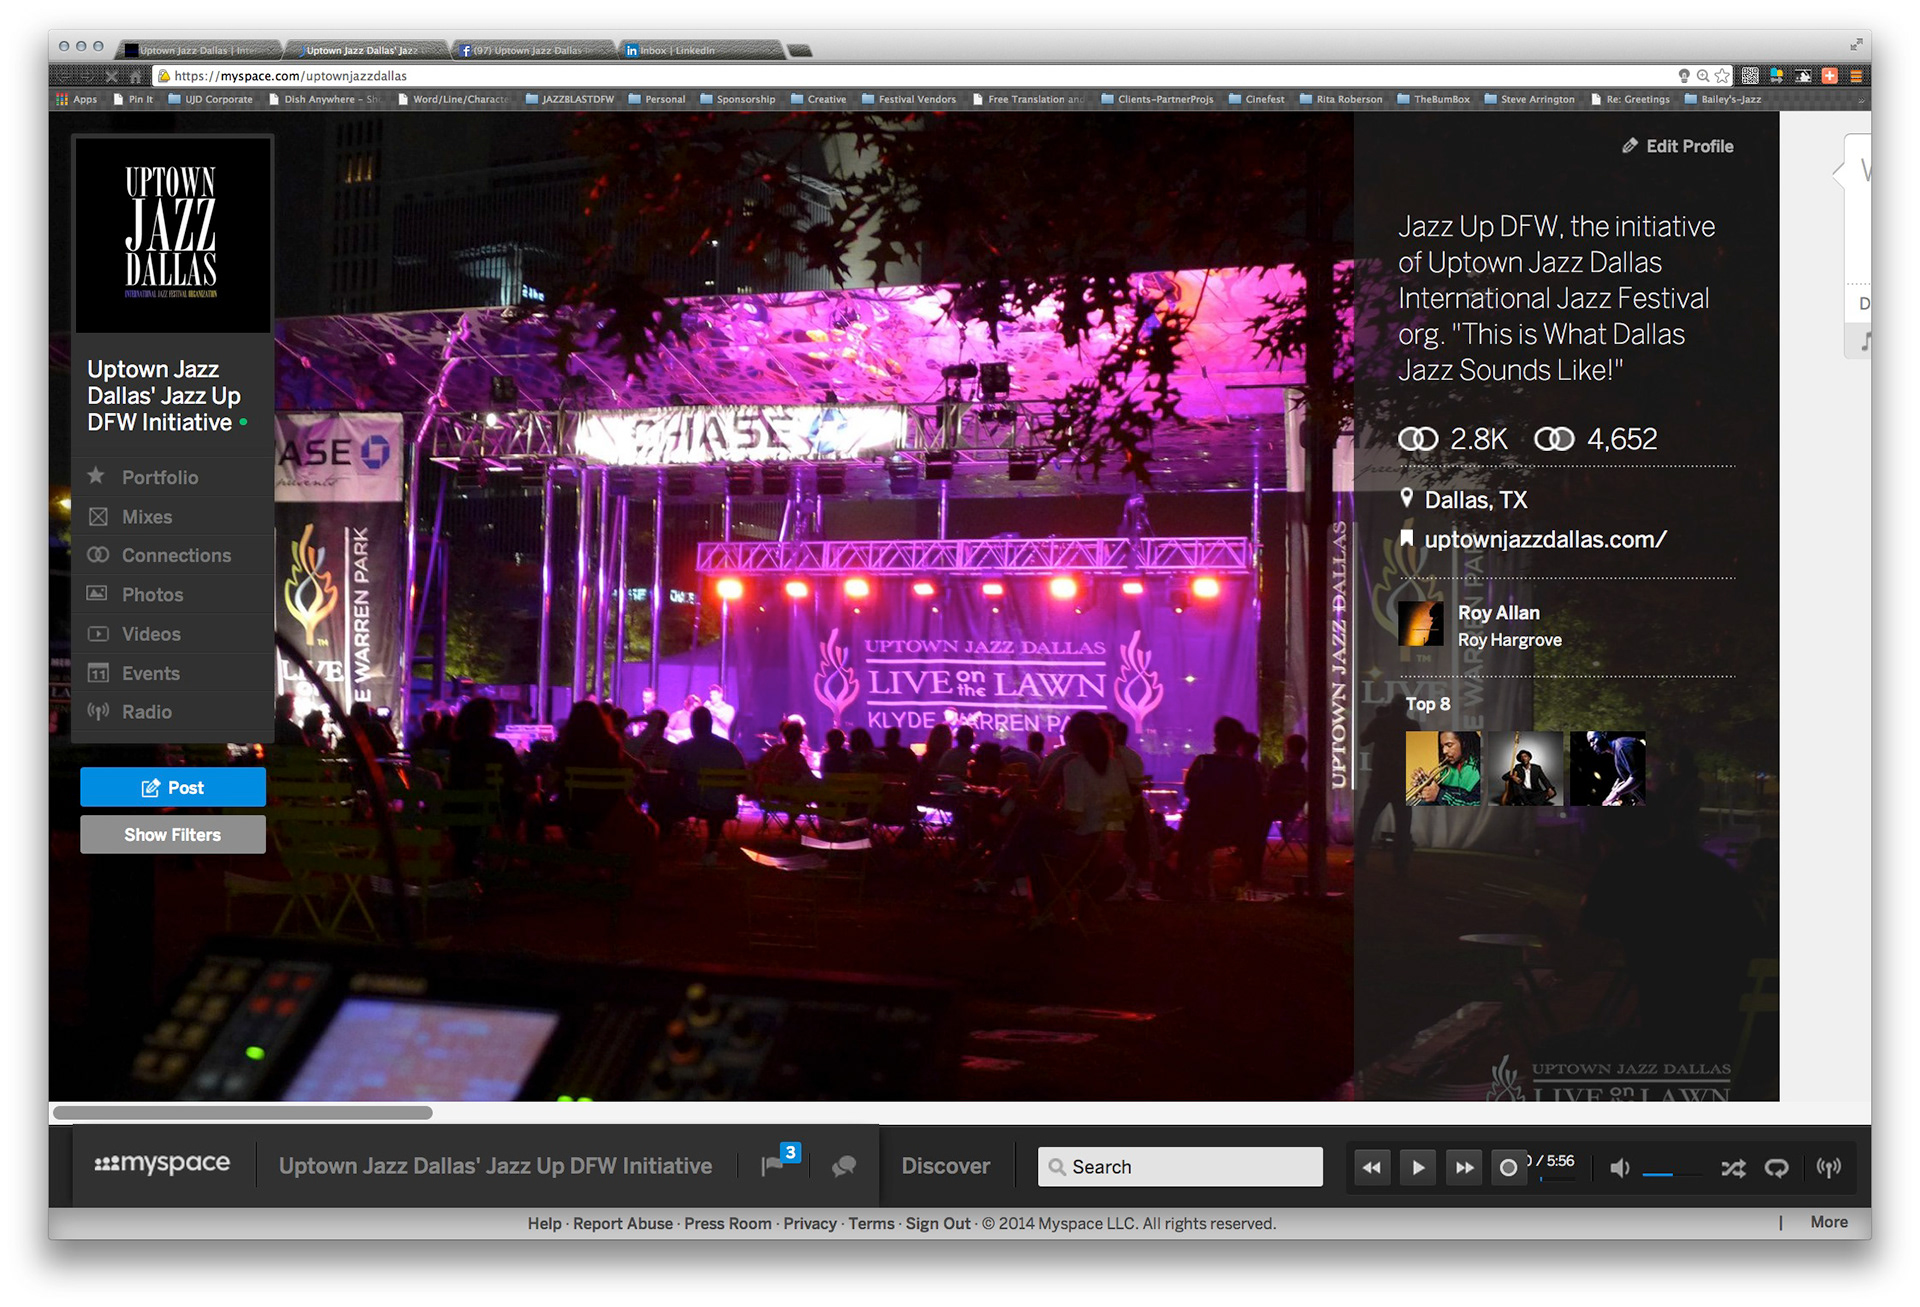1920x1307 pixels.
Task: Click the Uptown Jazz Dallas profile logo
Action: pos(172,235)
